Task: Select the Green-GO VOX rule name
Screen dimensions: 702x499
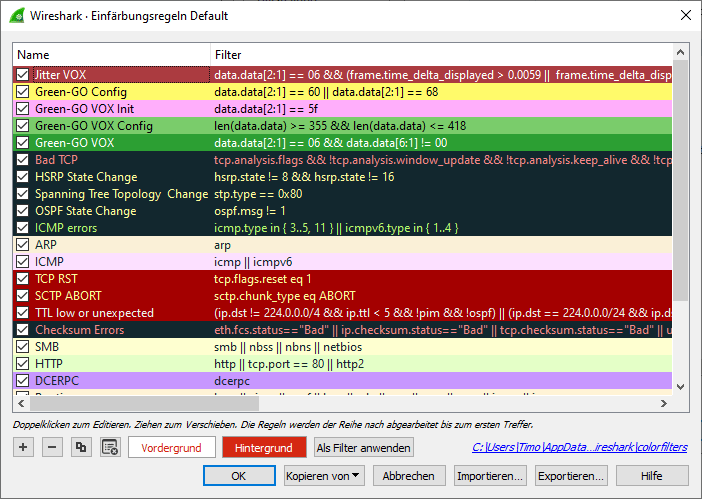Action: [x=74, y=143]
